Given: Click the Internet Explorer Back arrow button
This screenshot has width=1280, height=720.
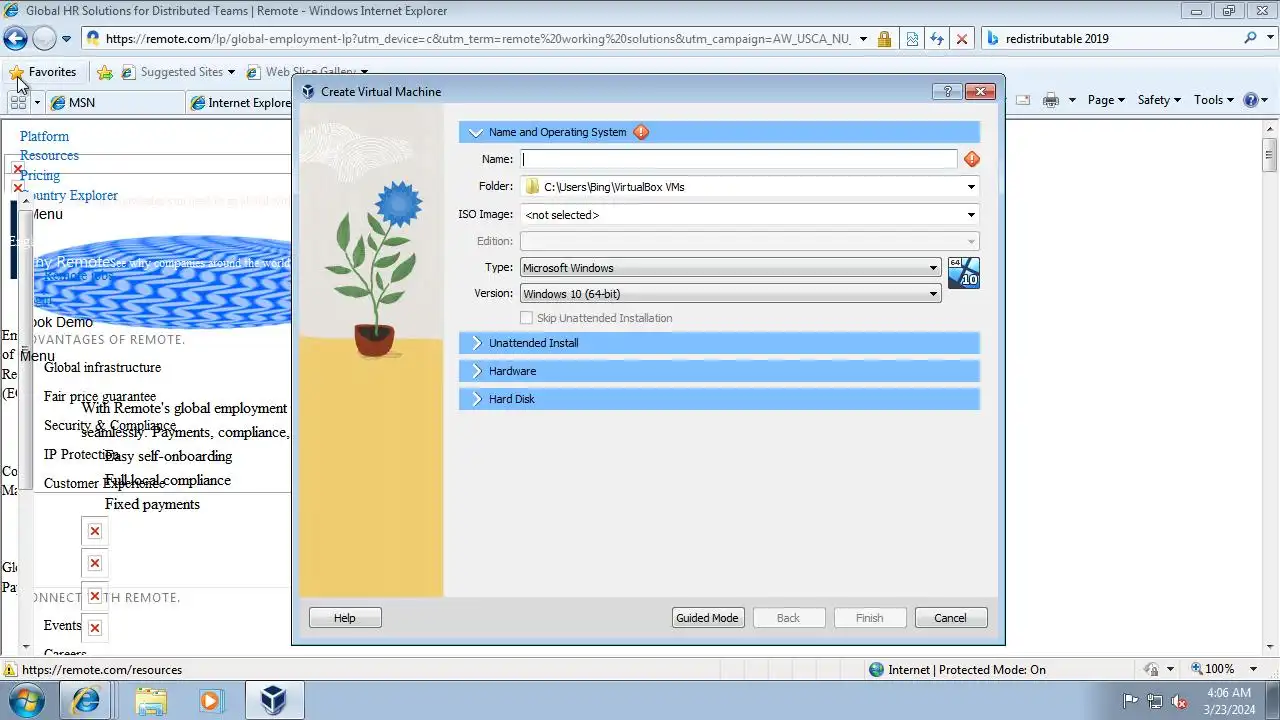Looking at the screenshot, I should click(x=15, y=39).
